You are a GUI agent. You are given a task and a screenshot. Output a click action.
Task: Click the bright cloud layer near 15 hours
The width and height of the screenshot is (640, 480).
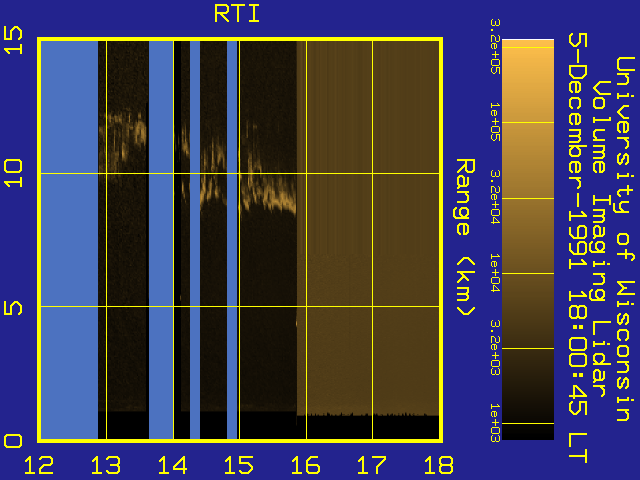[269, 196]
